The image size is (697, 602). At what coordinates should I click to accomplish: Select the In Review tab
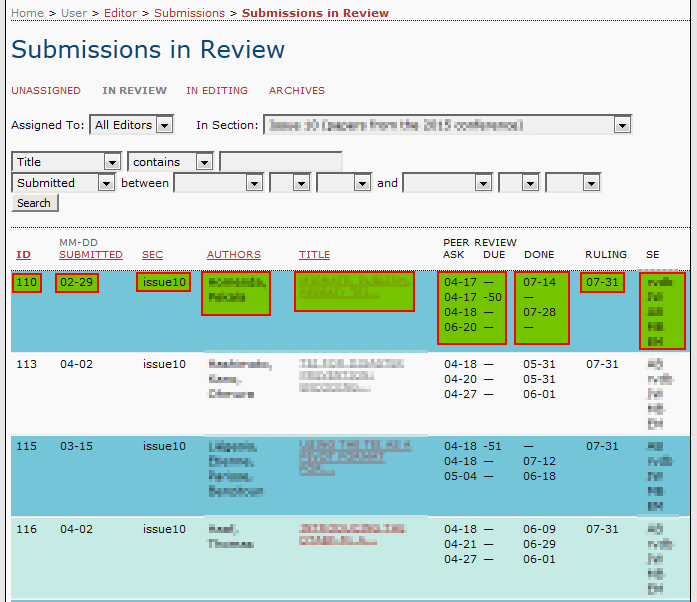point(135,91)
